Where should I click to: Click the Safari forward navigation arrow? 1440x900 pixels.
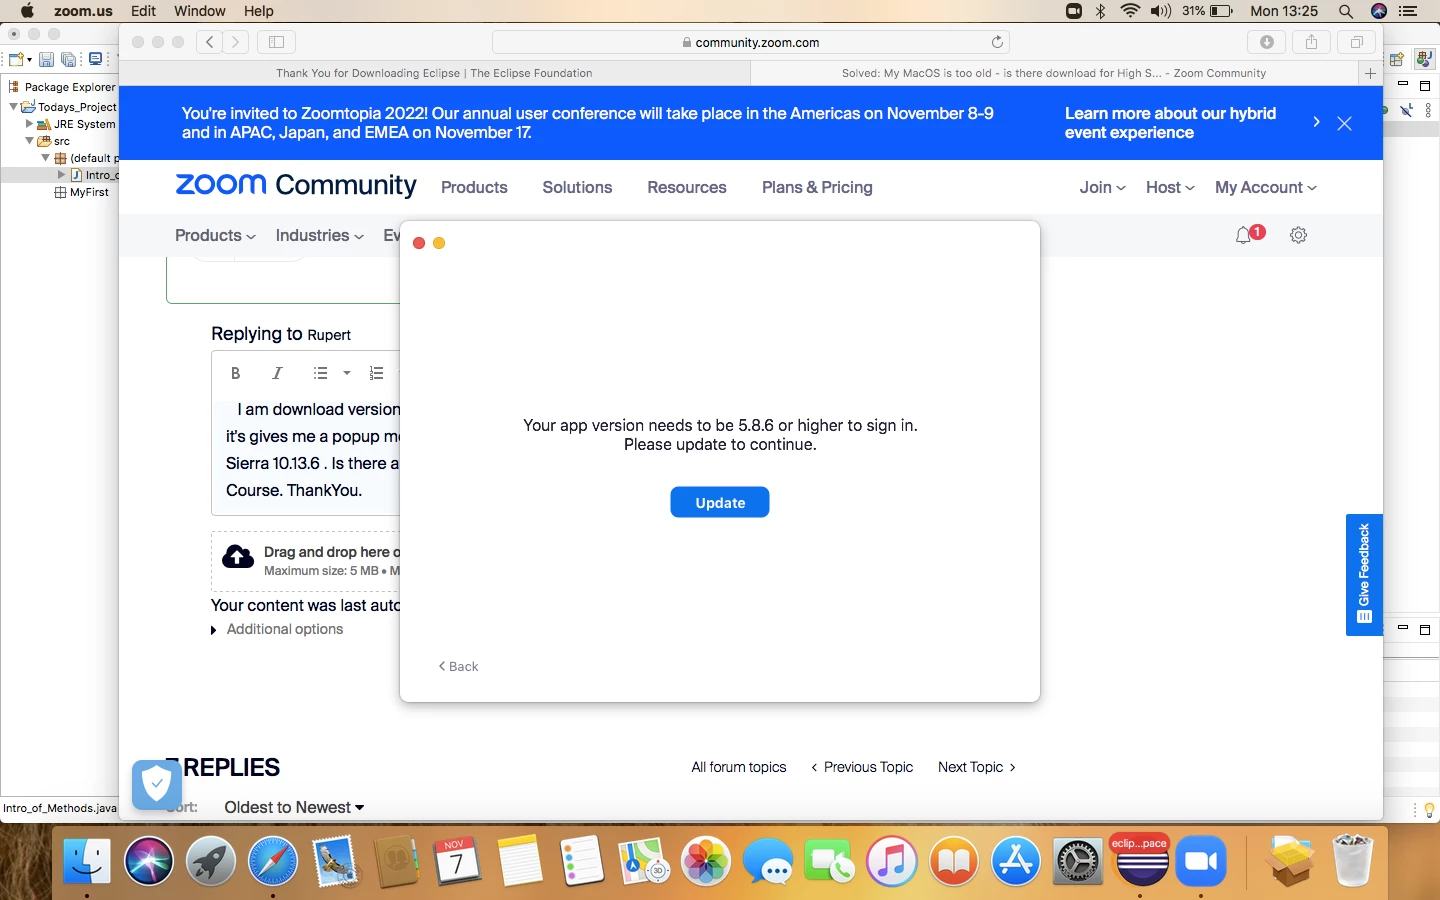236,42
